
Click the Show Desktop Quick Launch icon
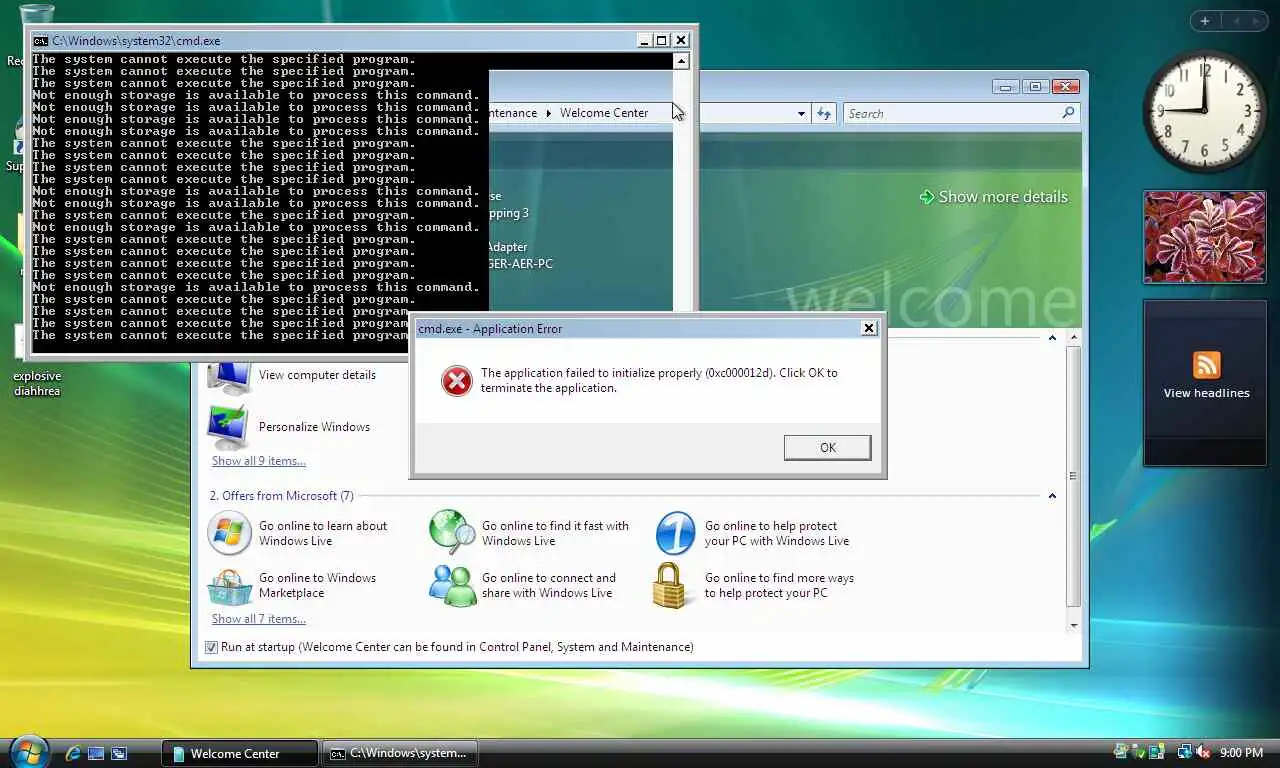tap(96, 753)
